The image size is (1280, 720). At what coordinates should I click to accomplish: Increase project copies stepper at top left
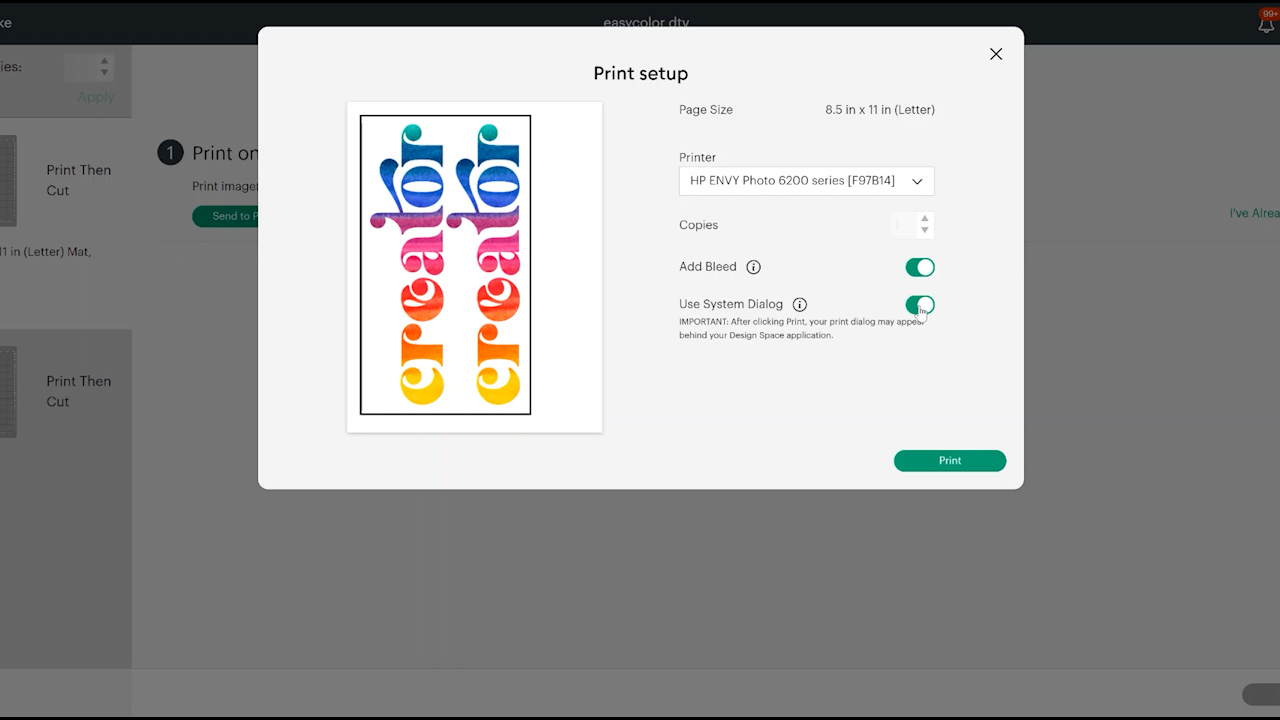click(x=104, y=62)
